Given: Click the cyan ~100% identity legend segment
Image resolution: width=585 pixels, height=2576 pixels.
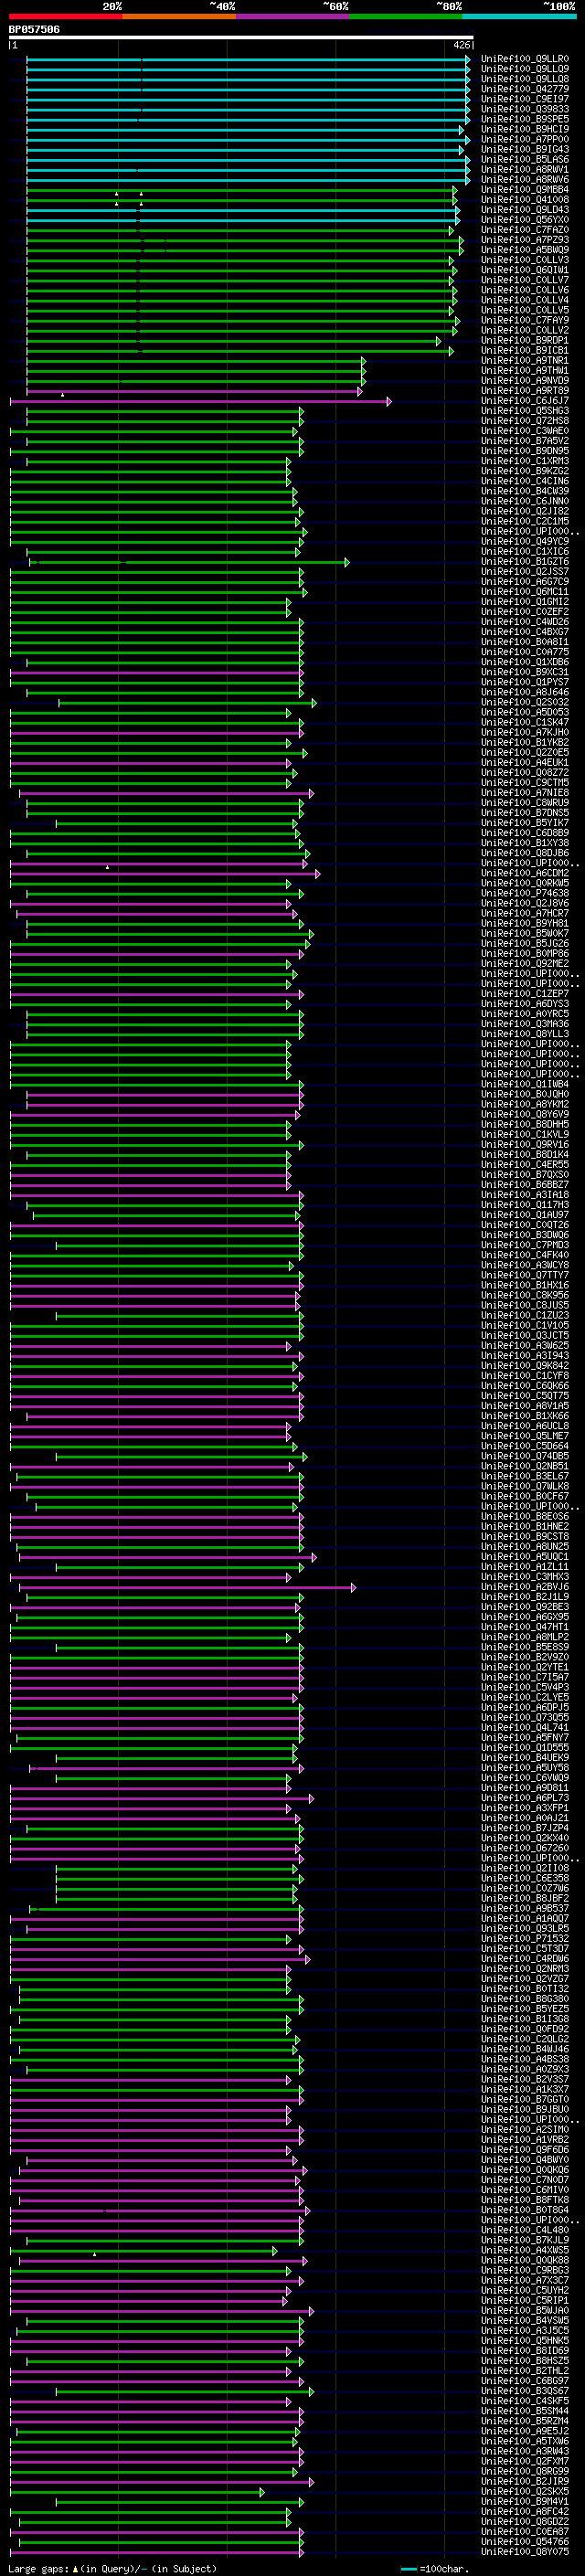Looking at the screenshot, I should coord(520,17).
